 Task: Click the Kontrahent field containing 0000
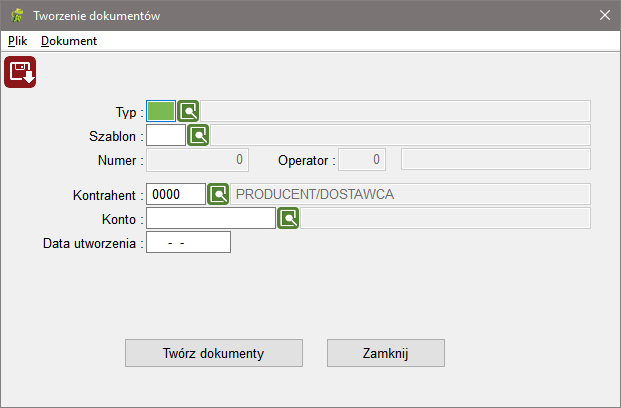coord(176,194)
